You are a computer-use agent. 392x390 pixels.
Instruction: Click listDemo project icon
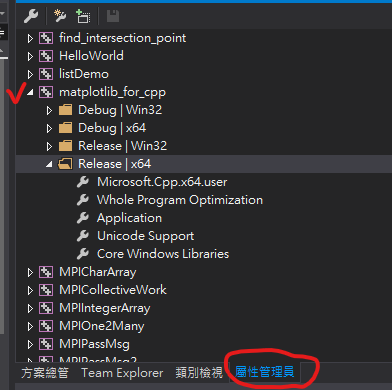click(x=46, y=74)
